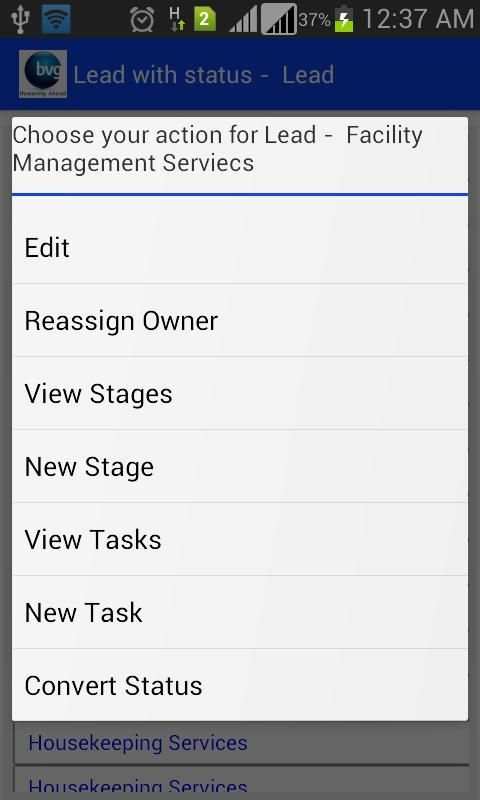This screenshot has width=480, height=800.
Task: Tap the USB connection status icon
Action: click(x=20, y=19)
